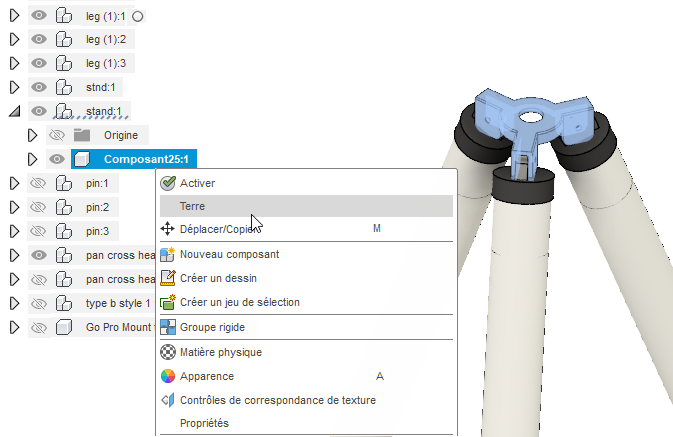673x437 pixels.
Task: Expand the leg (1):3 component node
Action: click(x=14, y=64)
